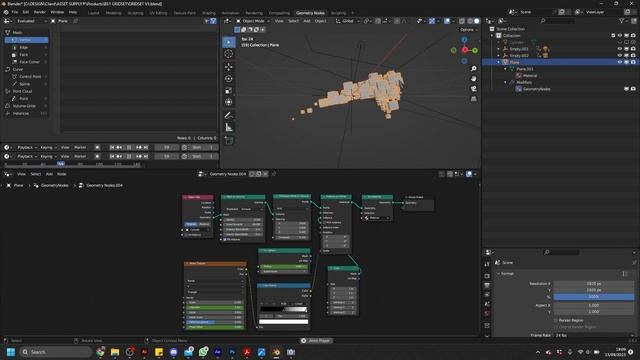The height and width of the screenshot is (360, 640).
Task: Collapse the Plane object in Outliner
Action: (x=498, y=62)
